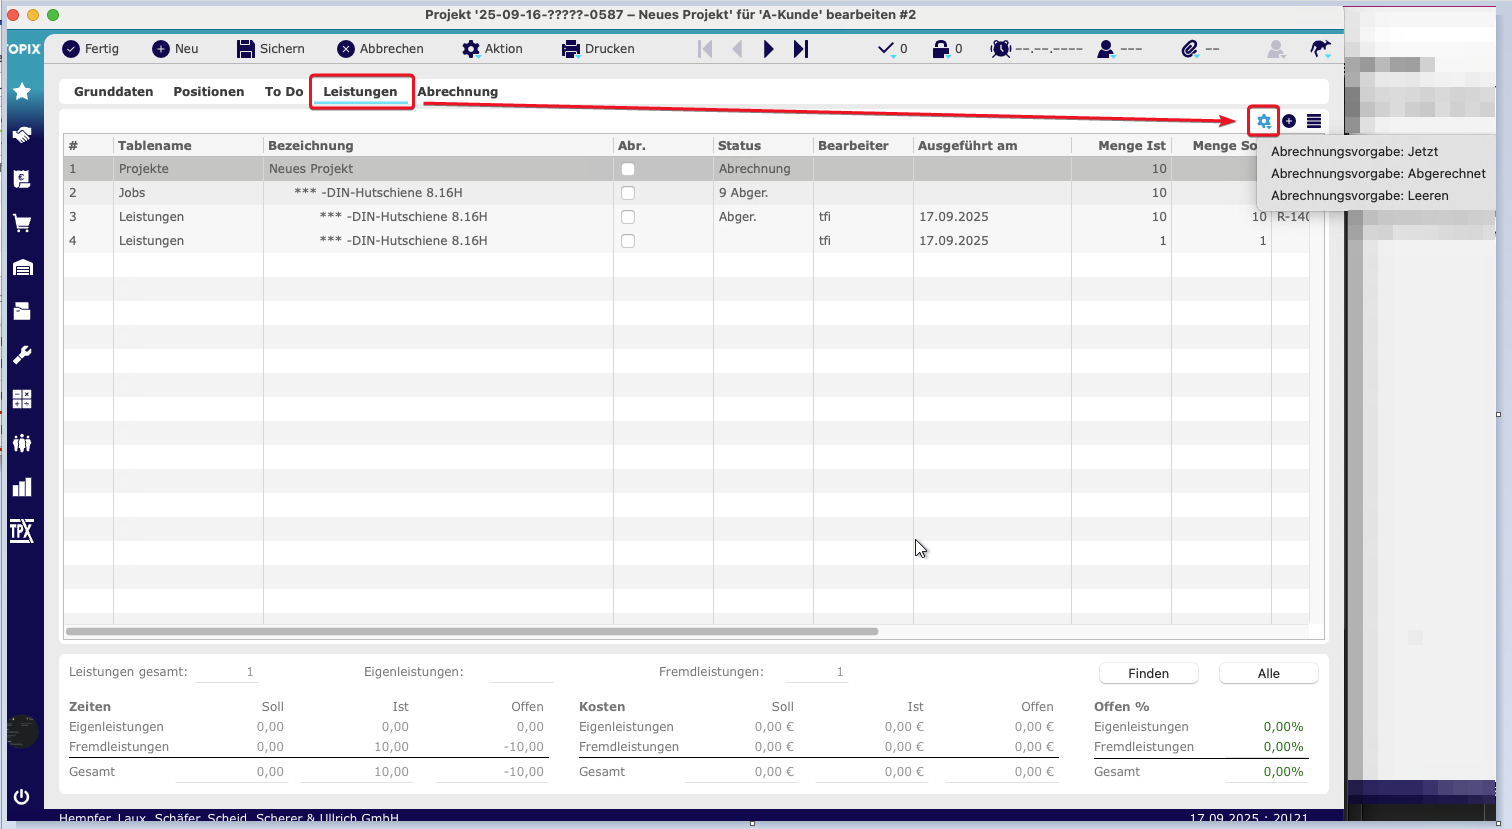Switch to the Grunddaten tab
Screen dimensions: 1512x829
point(114,92)
